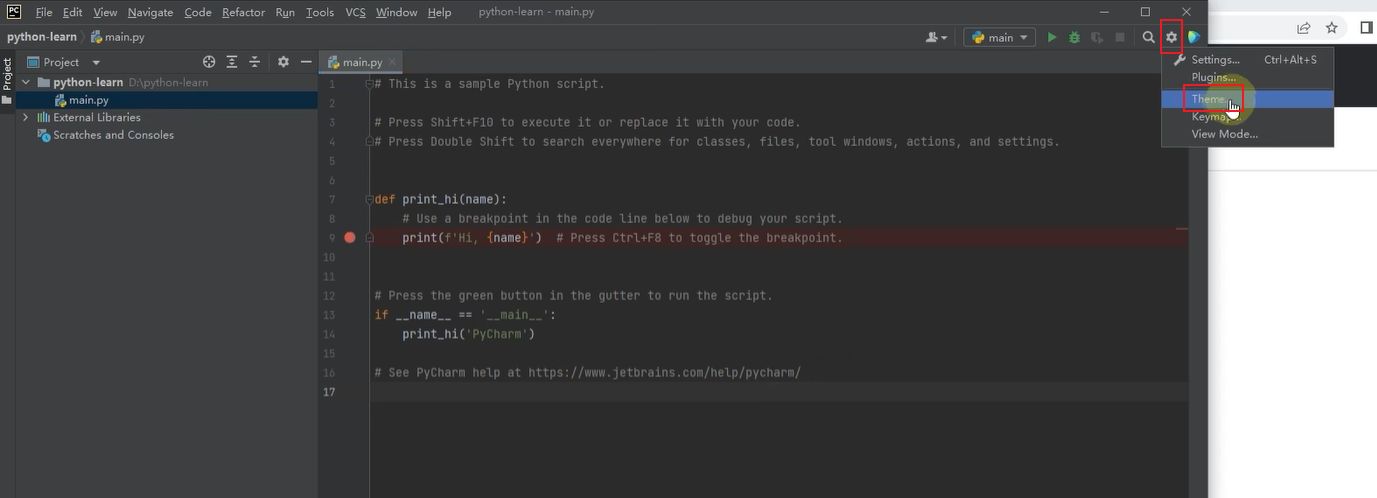Open the Refactor menu
This screenshot has height=498, width=1377.
pyautogui.click(x=243, y=12)
